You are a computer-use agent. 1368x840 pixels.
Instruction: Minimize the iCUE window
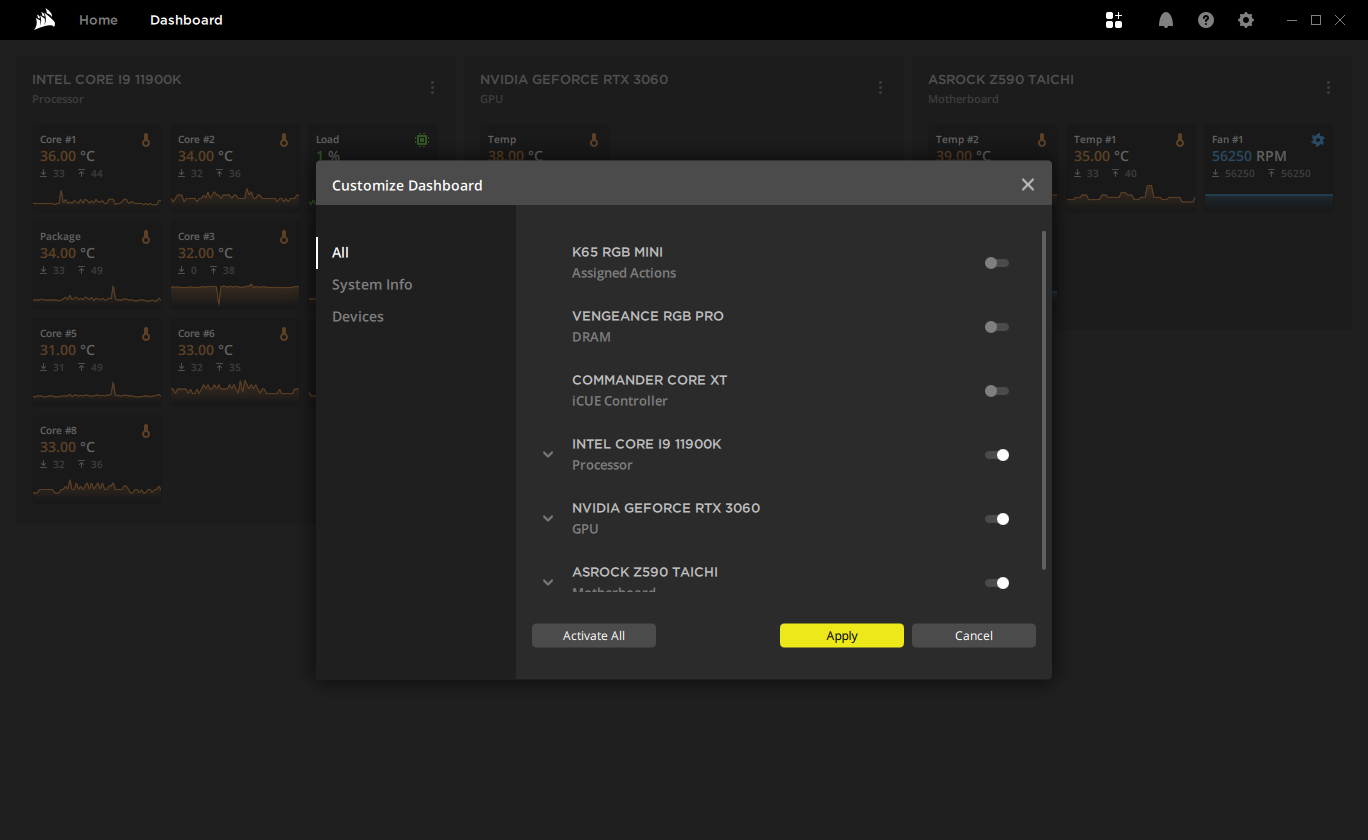[1292, 20]
